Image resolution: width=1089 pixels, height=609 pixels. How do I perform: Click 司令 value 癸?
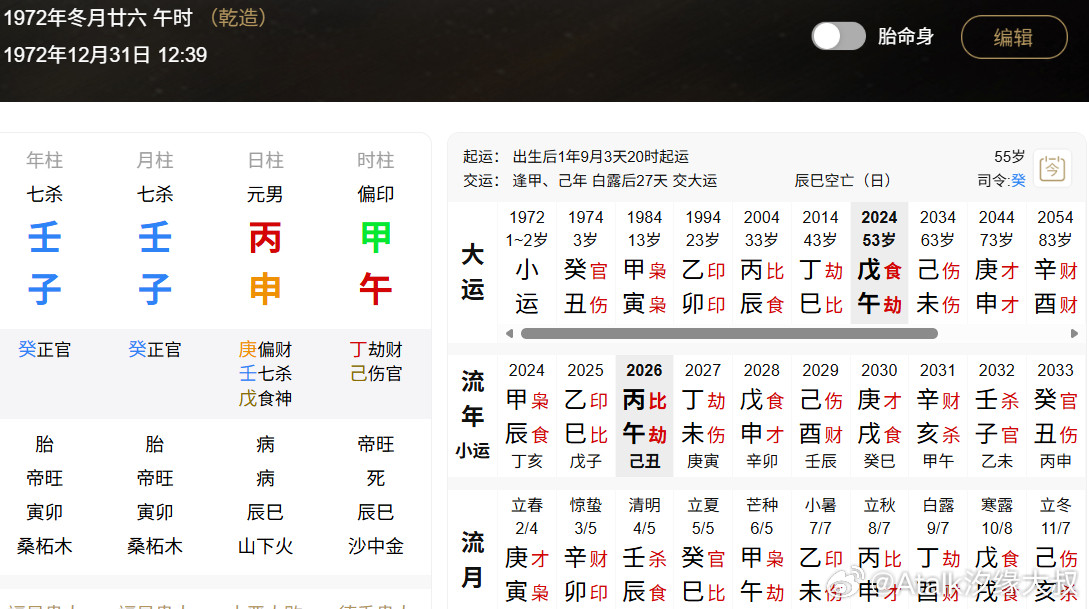(1018, 181)
